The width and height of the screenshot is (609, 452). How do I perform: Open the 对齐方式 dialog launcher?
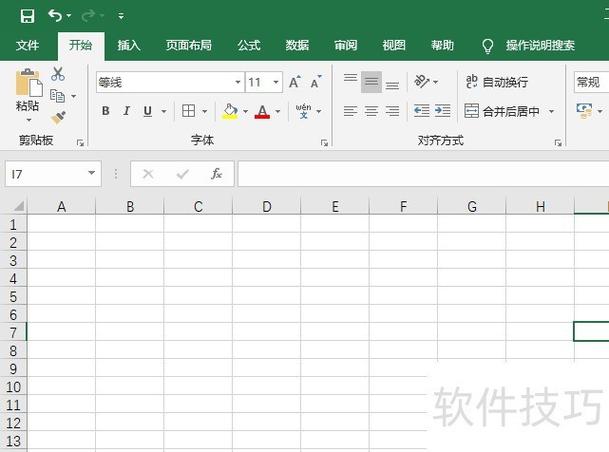pos(558,143)
